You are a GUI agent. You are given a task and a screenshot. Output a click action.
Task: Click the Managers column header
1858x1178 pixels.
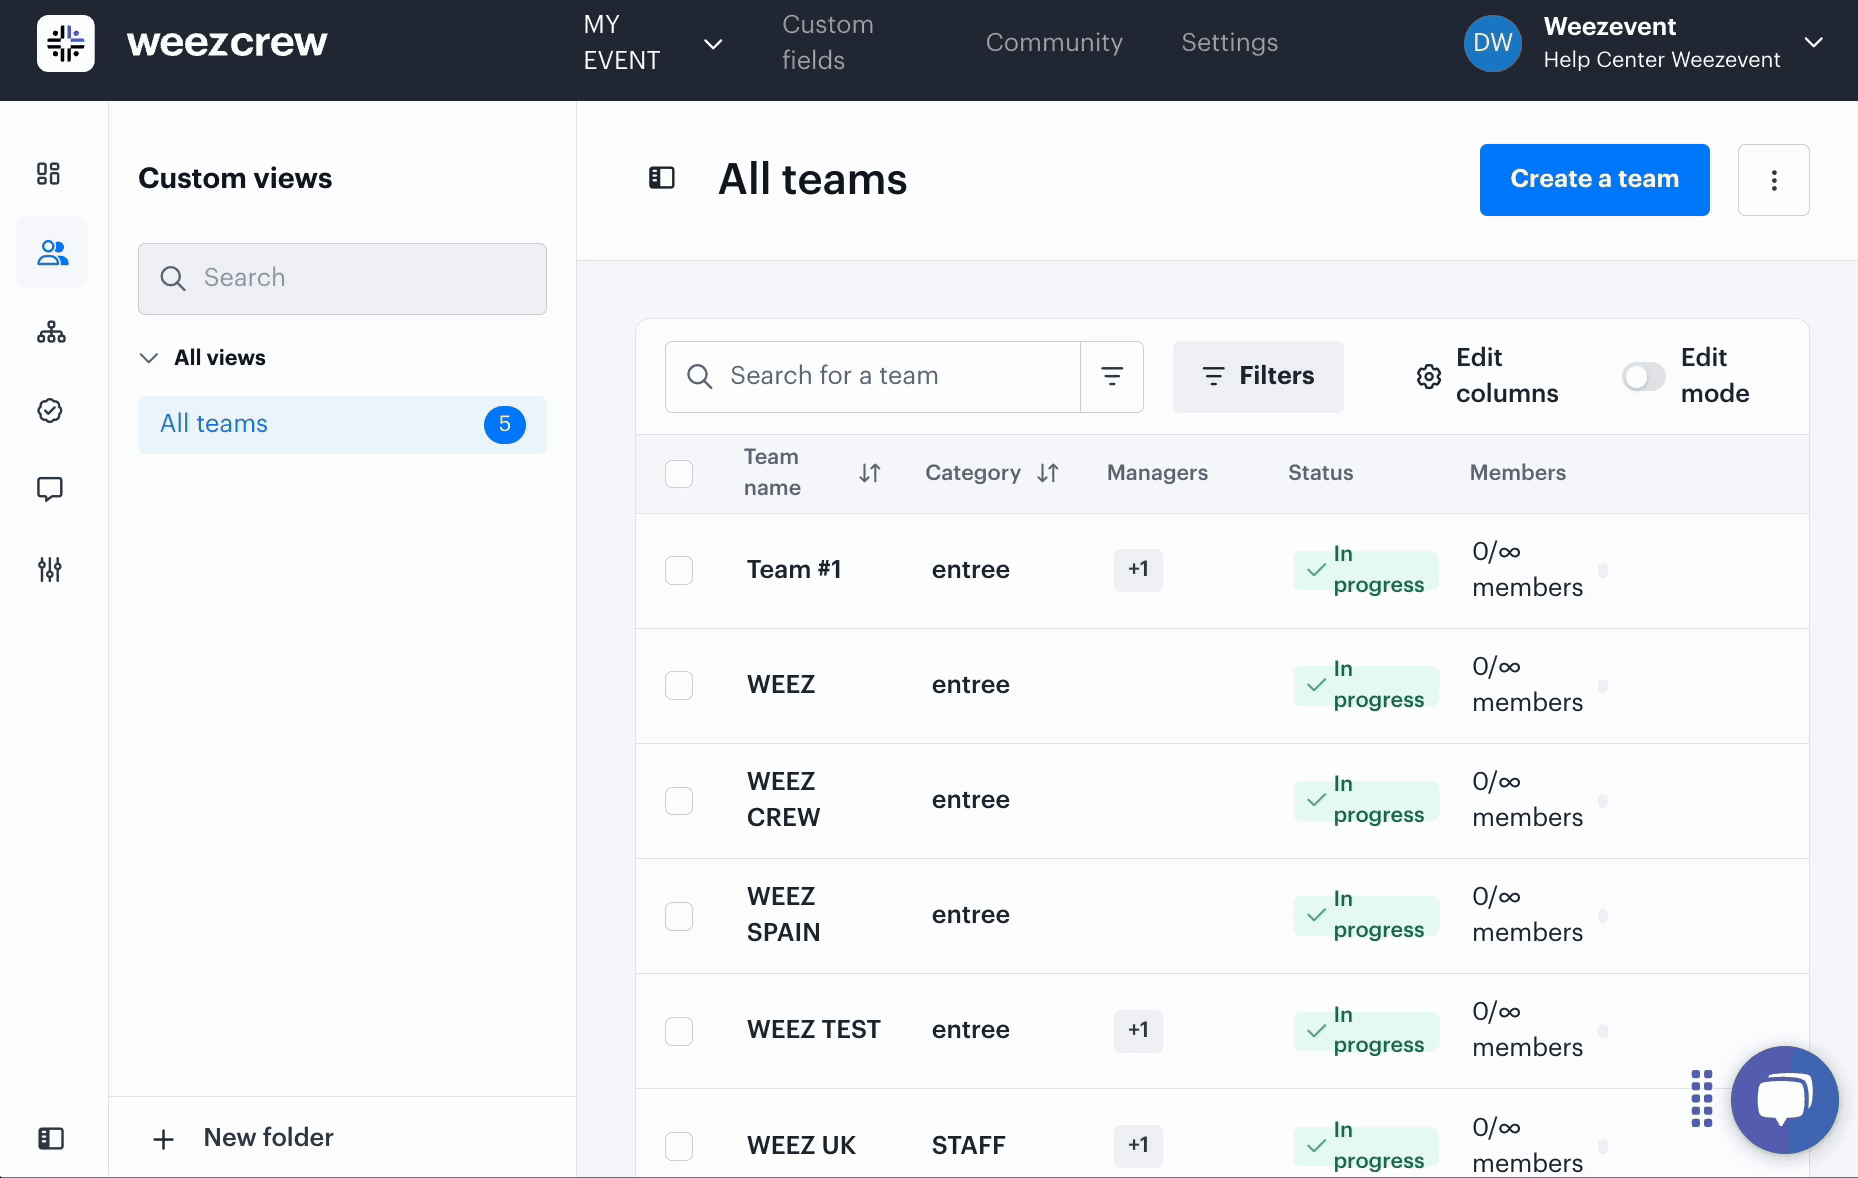coord(1157,473)
